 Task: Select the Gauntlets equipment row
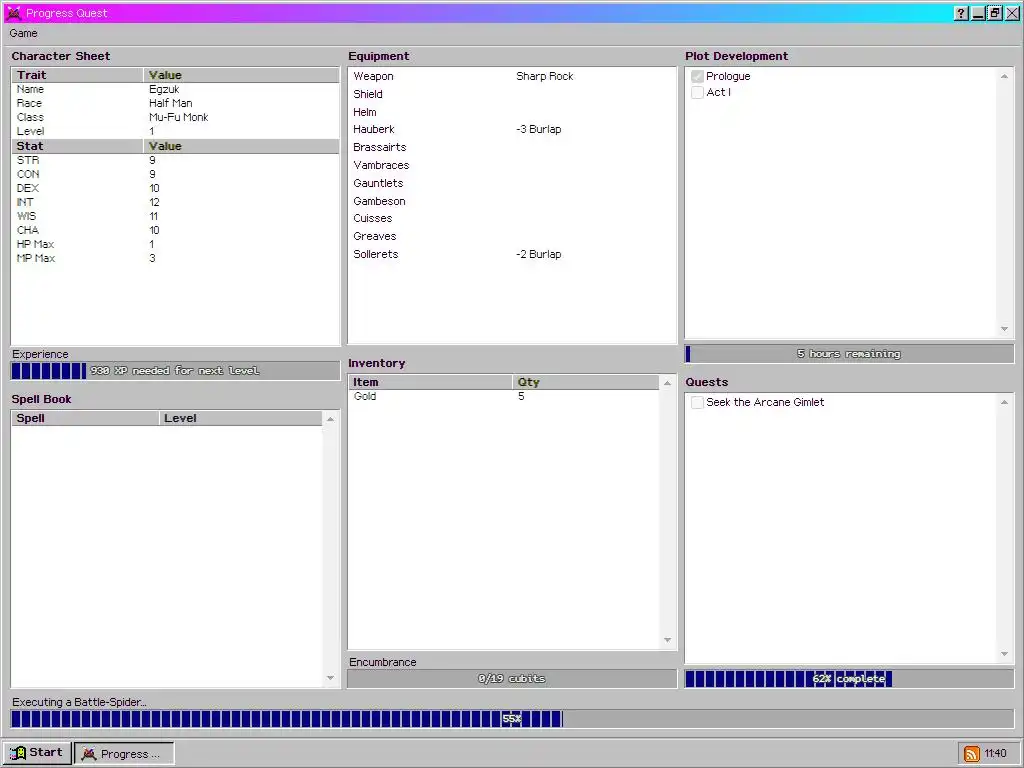512,184
